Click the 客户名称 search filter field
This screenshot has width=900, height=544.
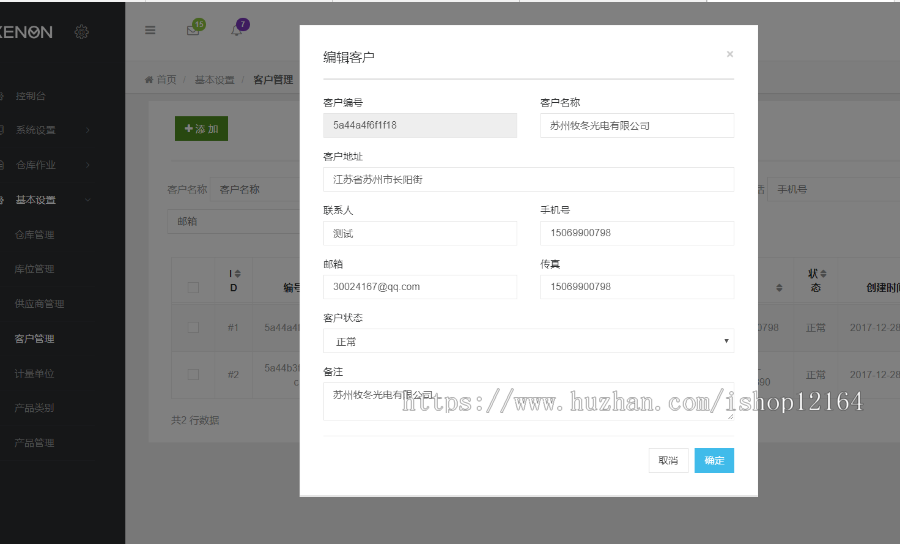(x=255, y=189)
